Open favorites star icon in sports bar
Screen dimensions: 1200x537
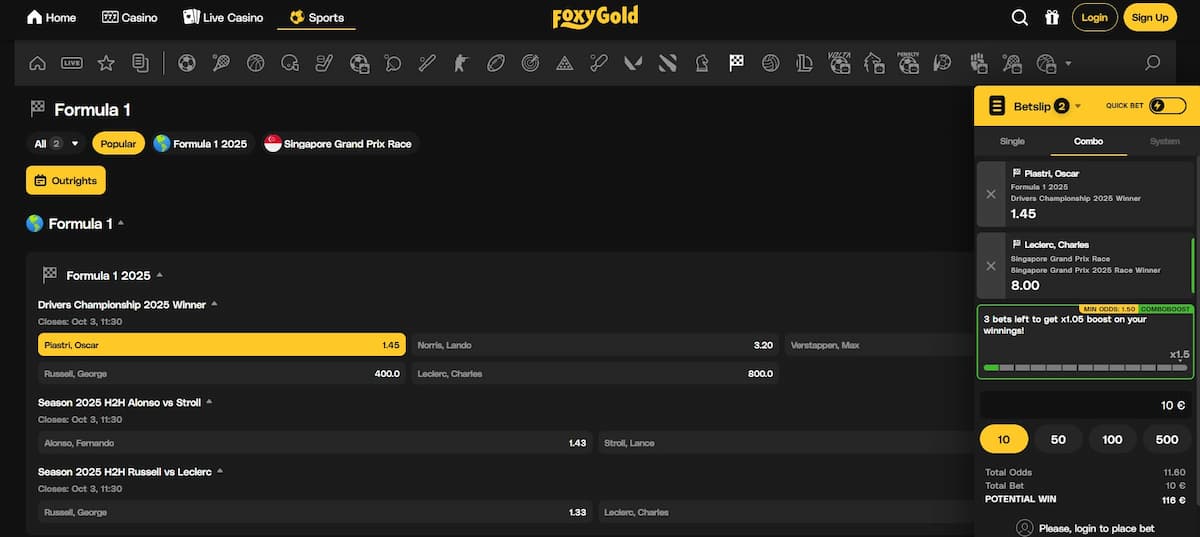(x=105, y=63)
